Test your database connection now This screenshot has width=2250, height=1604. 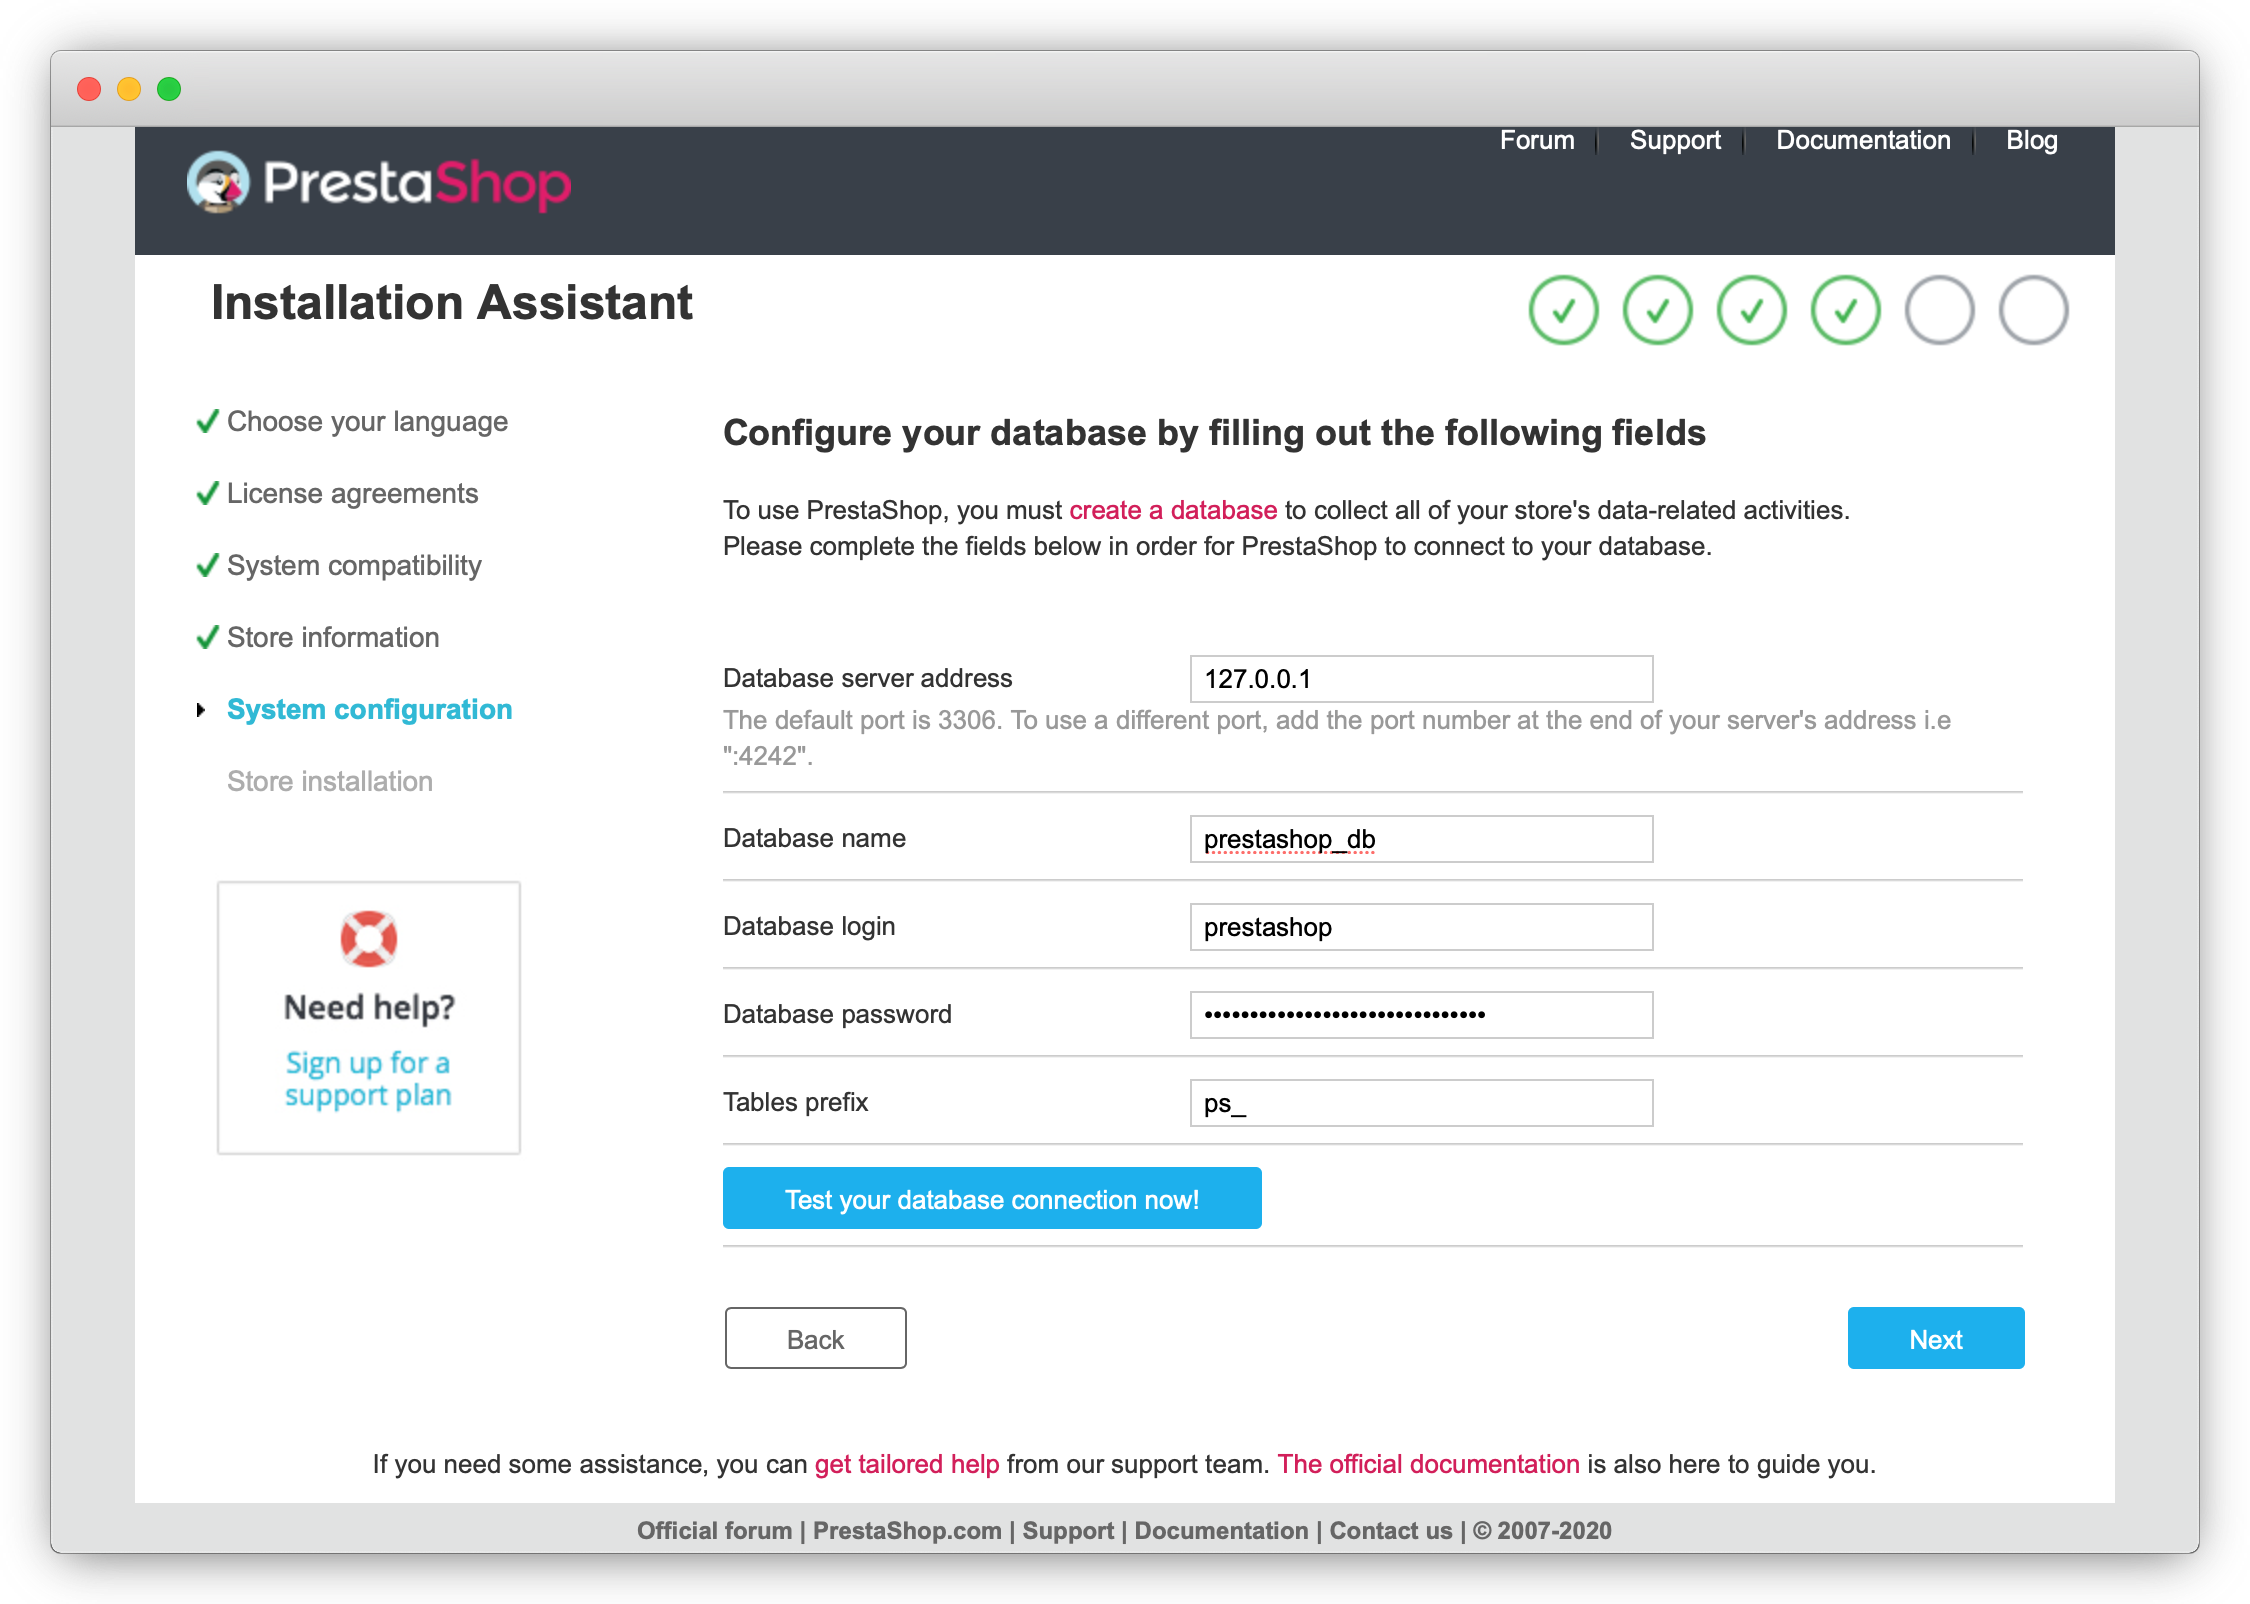pyautogui.click(x=991, y=1198)
